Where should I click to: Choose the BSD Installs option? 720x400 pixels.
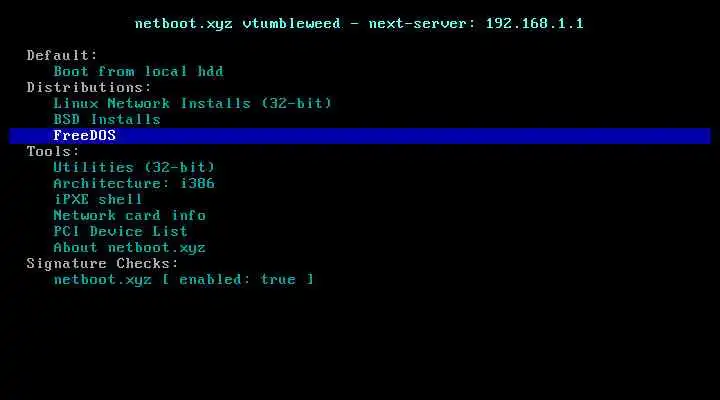[x=107, y=119]
